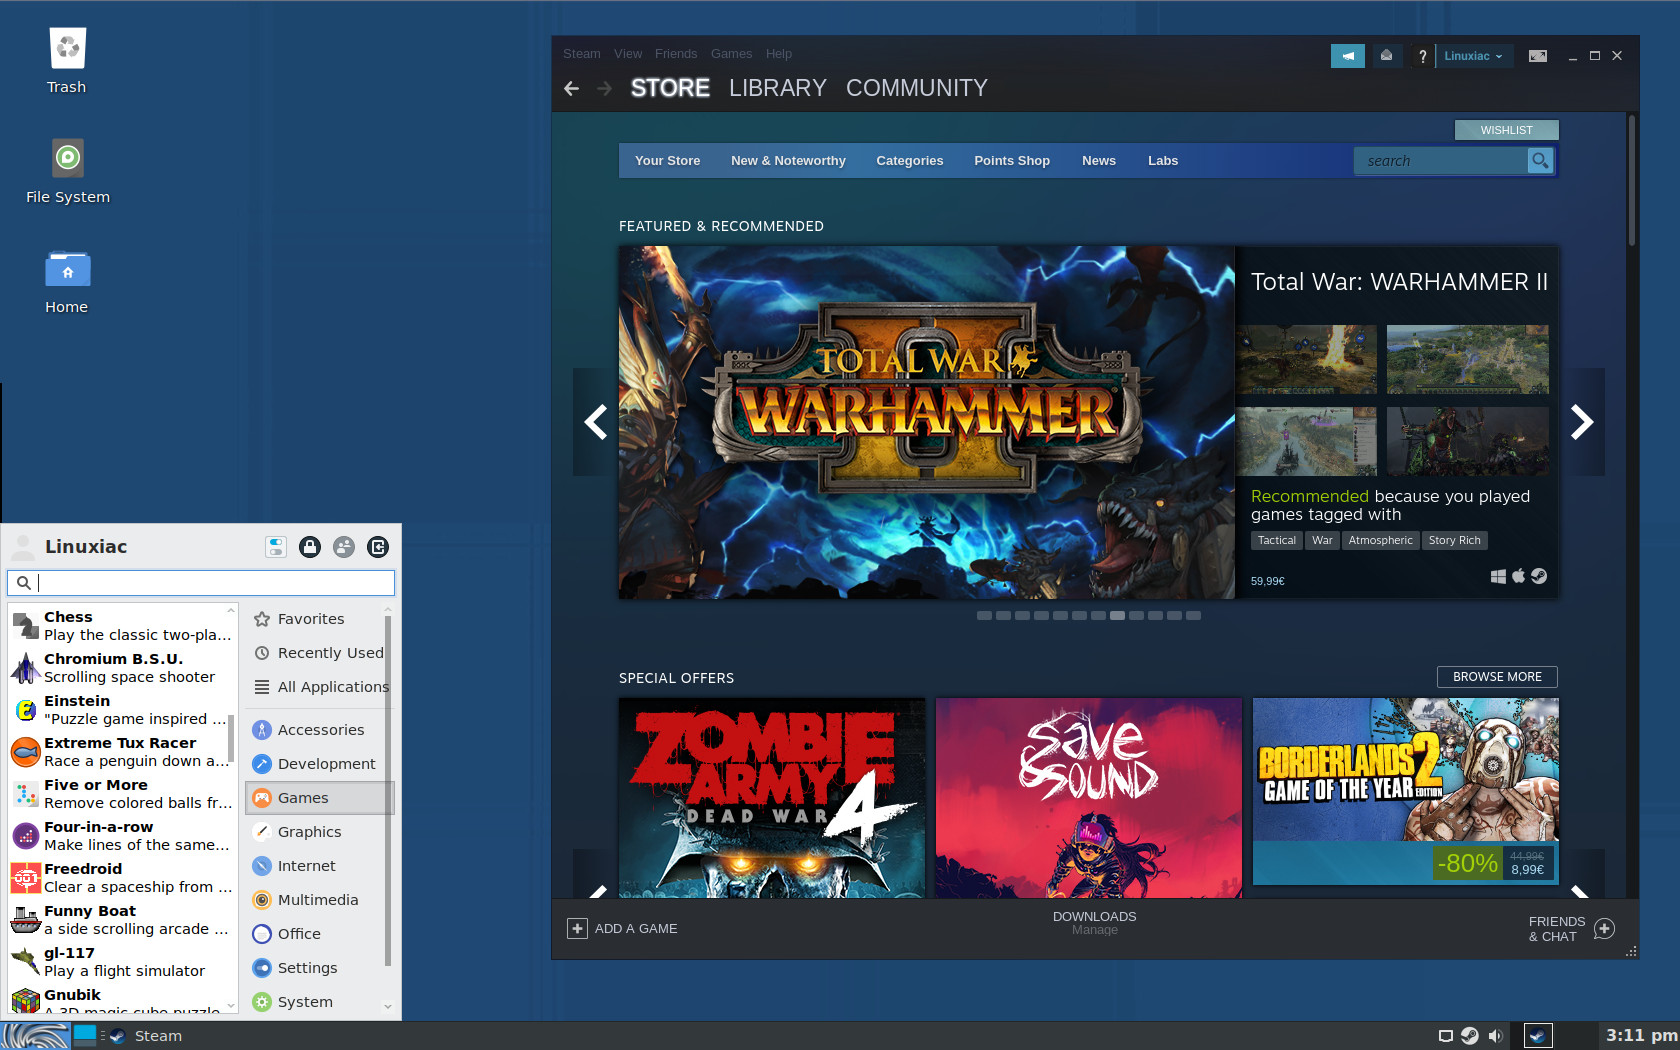Open the Trash desktop icon
Screen dimensions: 1680x1050
[x=67, y=60]
